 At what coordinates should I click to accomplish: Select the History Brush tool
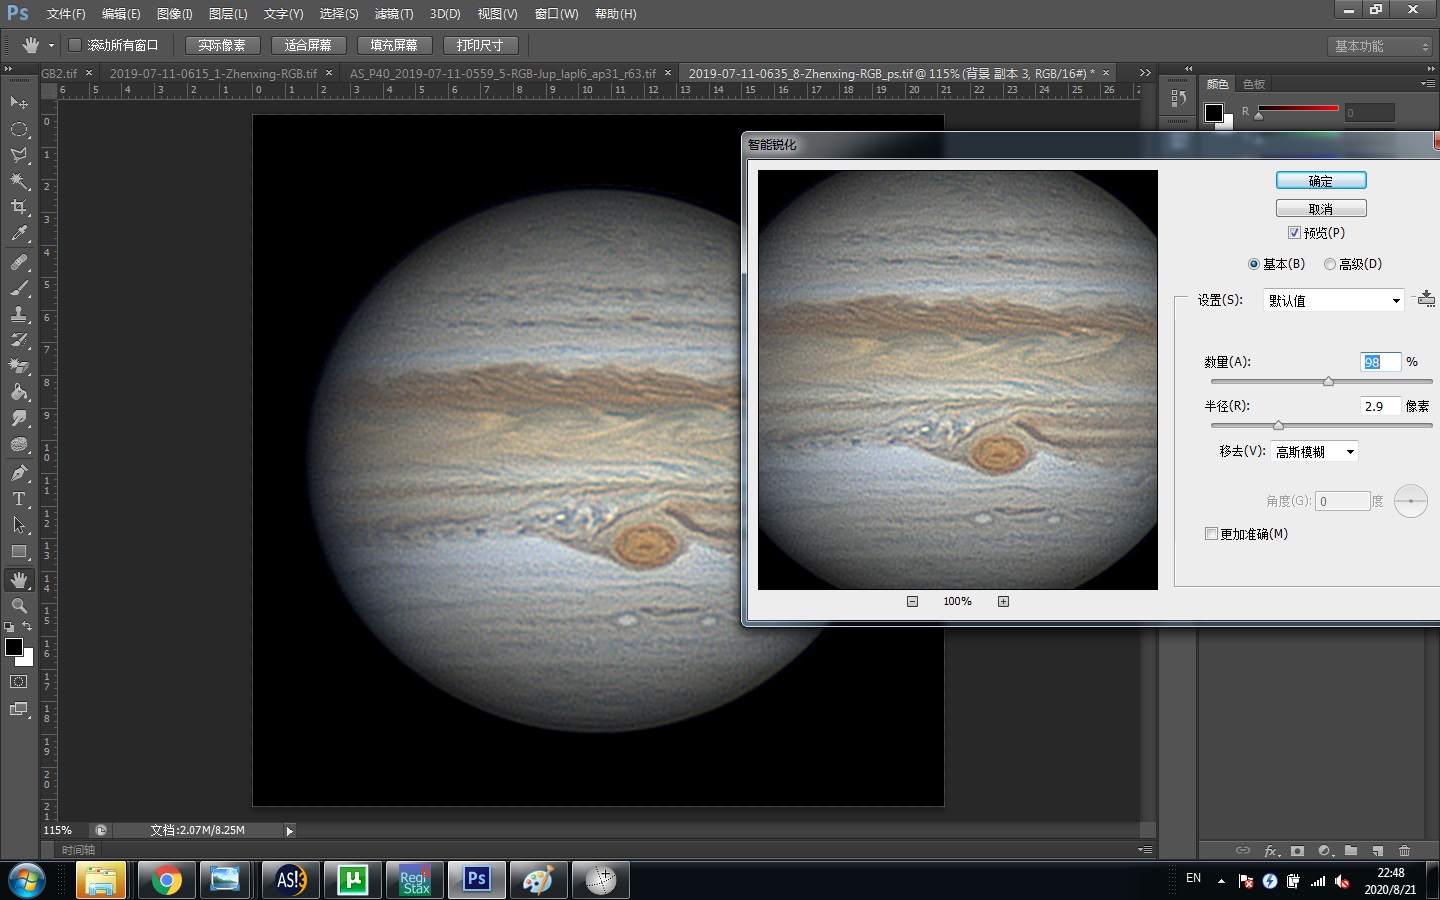click(x=19, y=340)
